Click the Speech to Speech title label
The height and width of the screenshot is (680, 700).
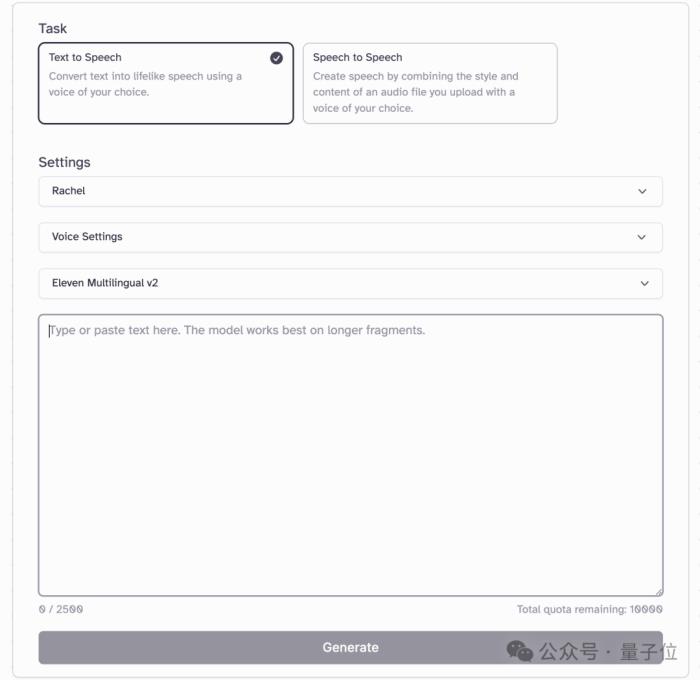(x=357, y=58)
